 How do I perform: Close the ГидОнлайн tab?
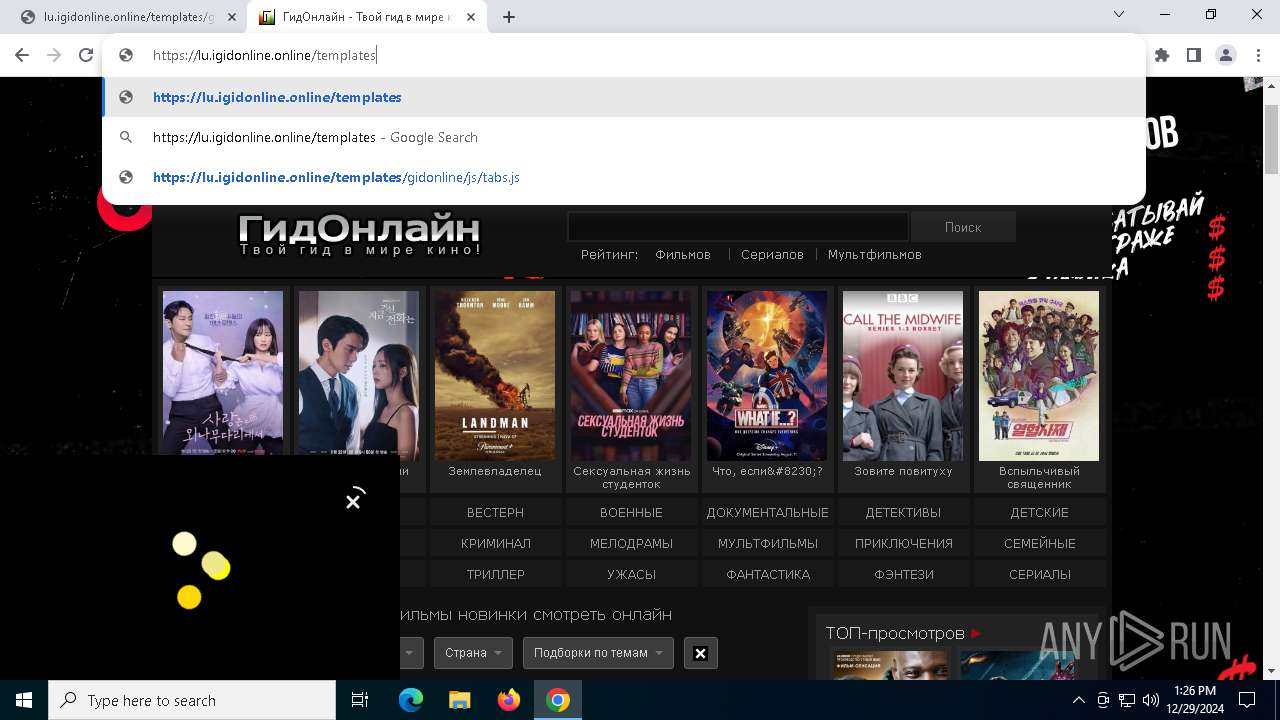[x=473, y=17]
